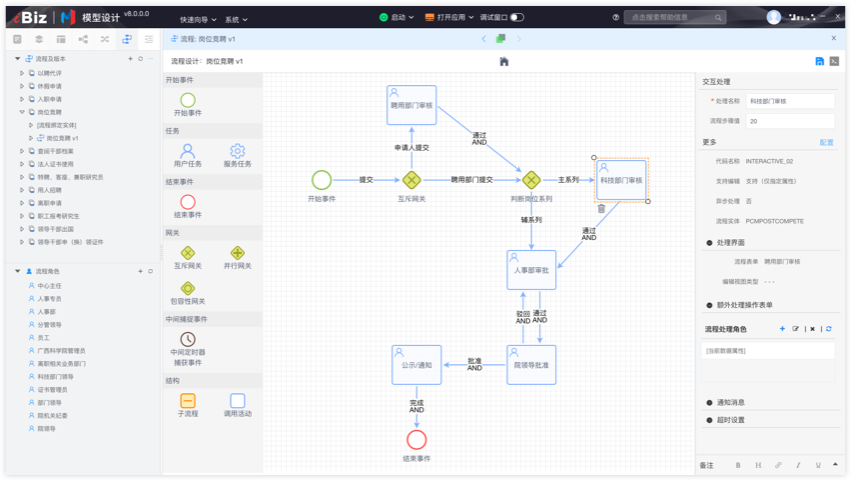Collapse the 岗位竞聘 tree folder
This screenshot has height=481, width=851.
click(x=22, y=112)
